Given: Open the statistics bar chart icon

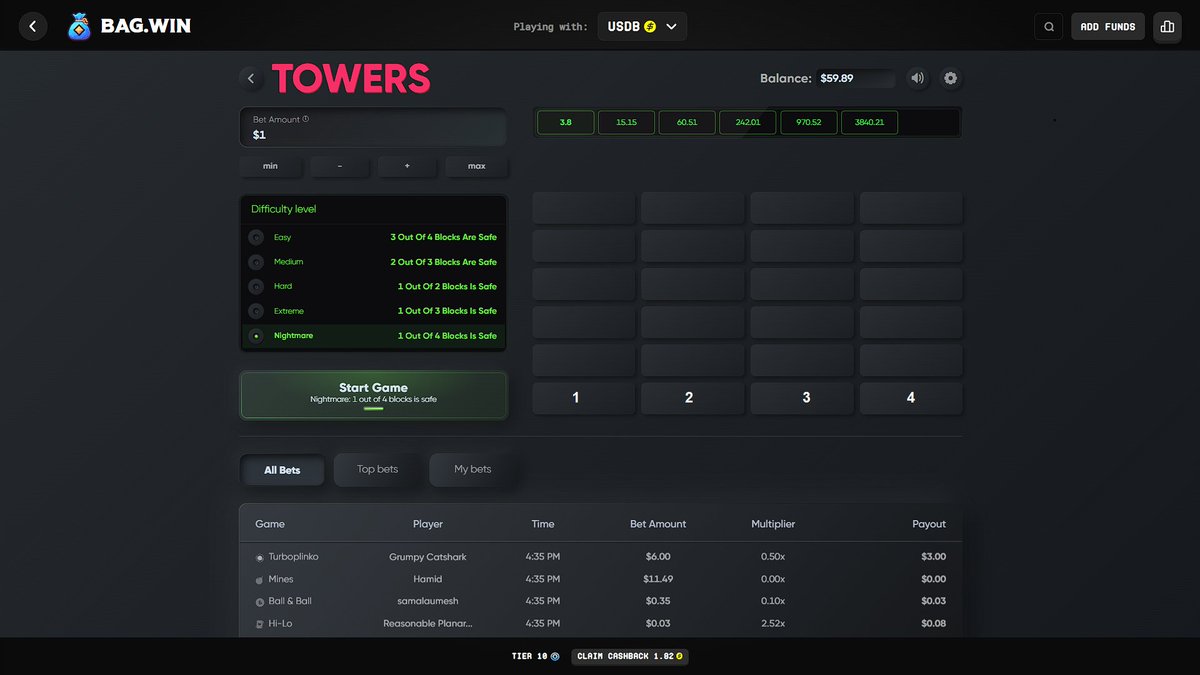Looking at the screenshot, I should click(1167, 26).
